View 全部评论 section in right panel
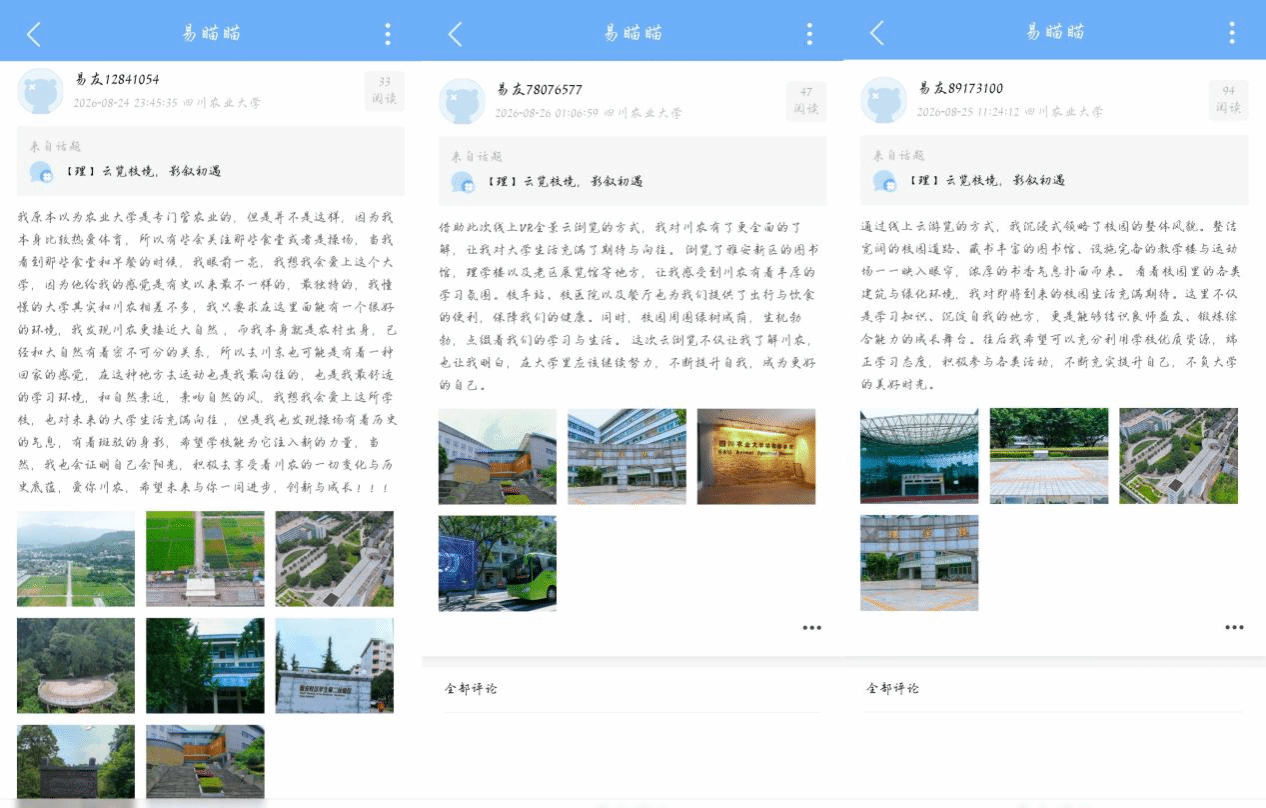1266x808 pixels. (893, 688)
